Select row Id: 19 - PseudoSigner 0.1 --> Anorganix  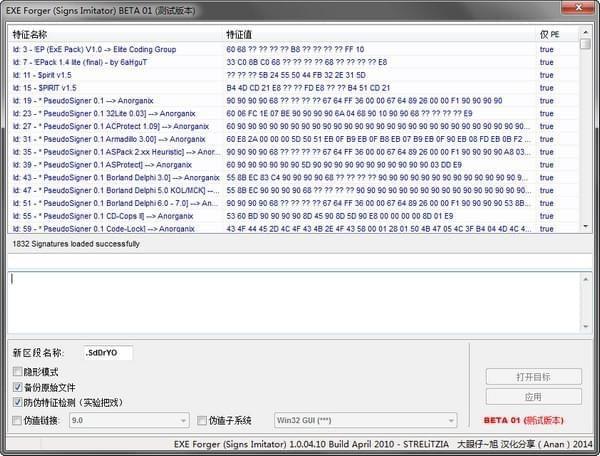point(293,101)
